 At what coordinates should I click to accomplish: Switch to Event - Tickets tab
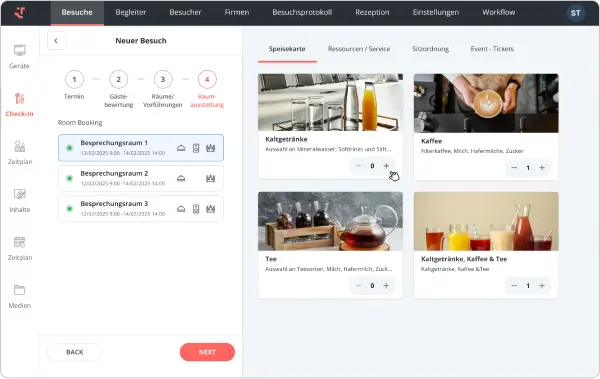tap(492, 49)
